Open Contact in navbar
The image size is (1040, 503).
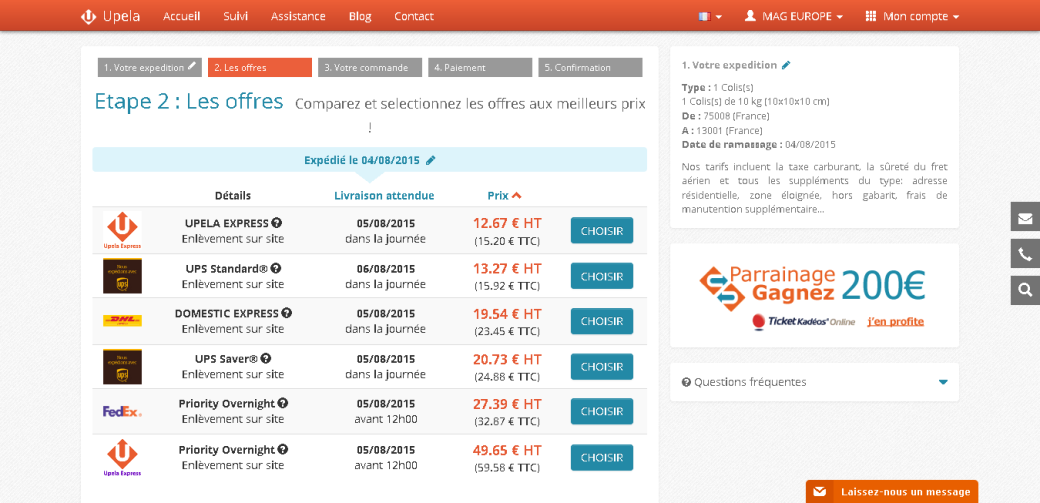[414, 16]
